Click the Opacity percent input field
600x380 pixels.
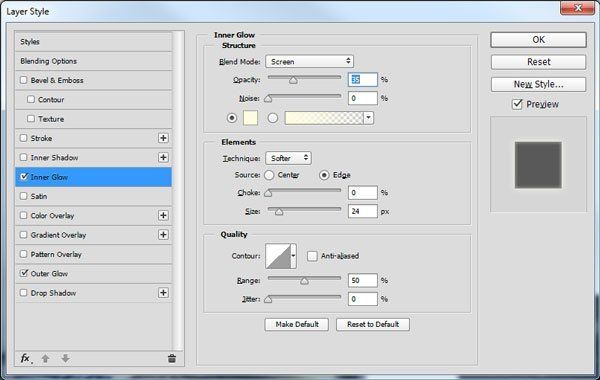363,79
